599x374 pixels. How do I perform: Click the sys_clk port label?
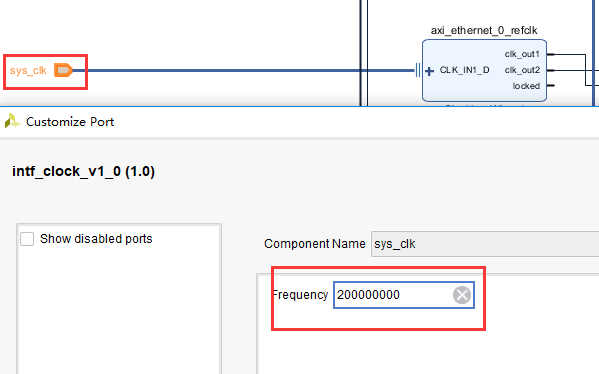point(28,71)
